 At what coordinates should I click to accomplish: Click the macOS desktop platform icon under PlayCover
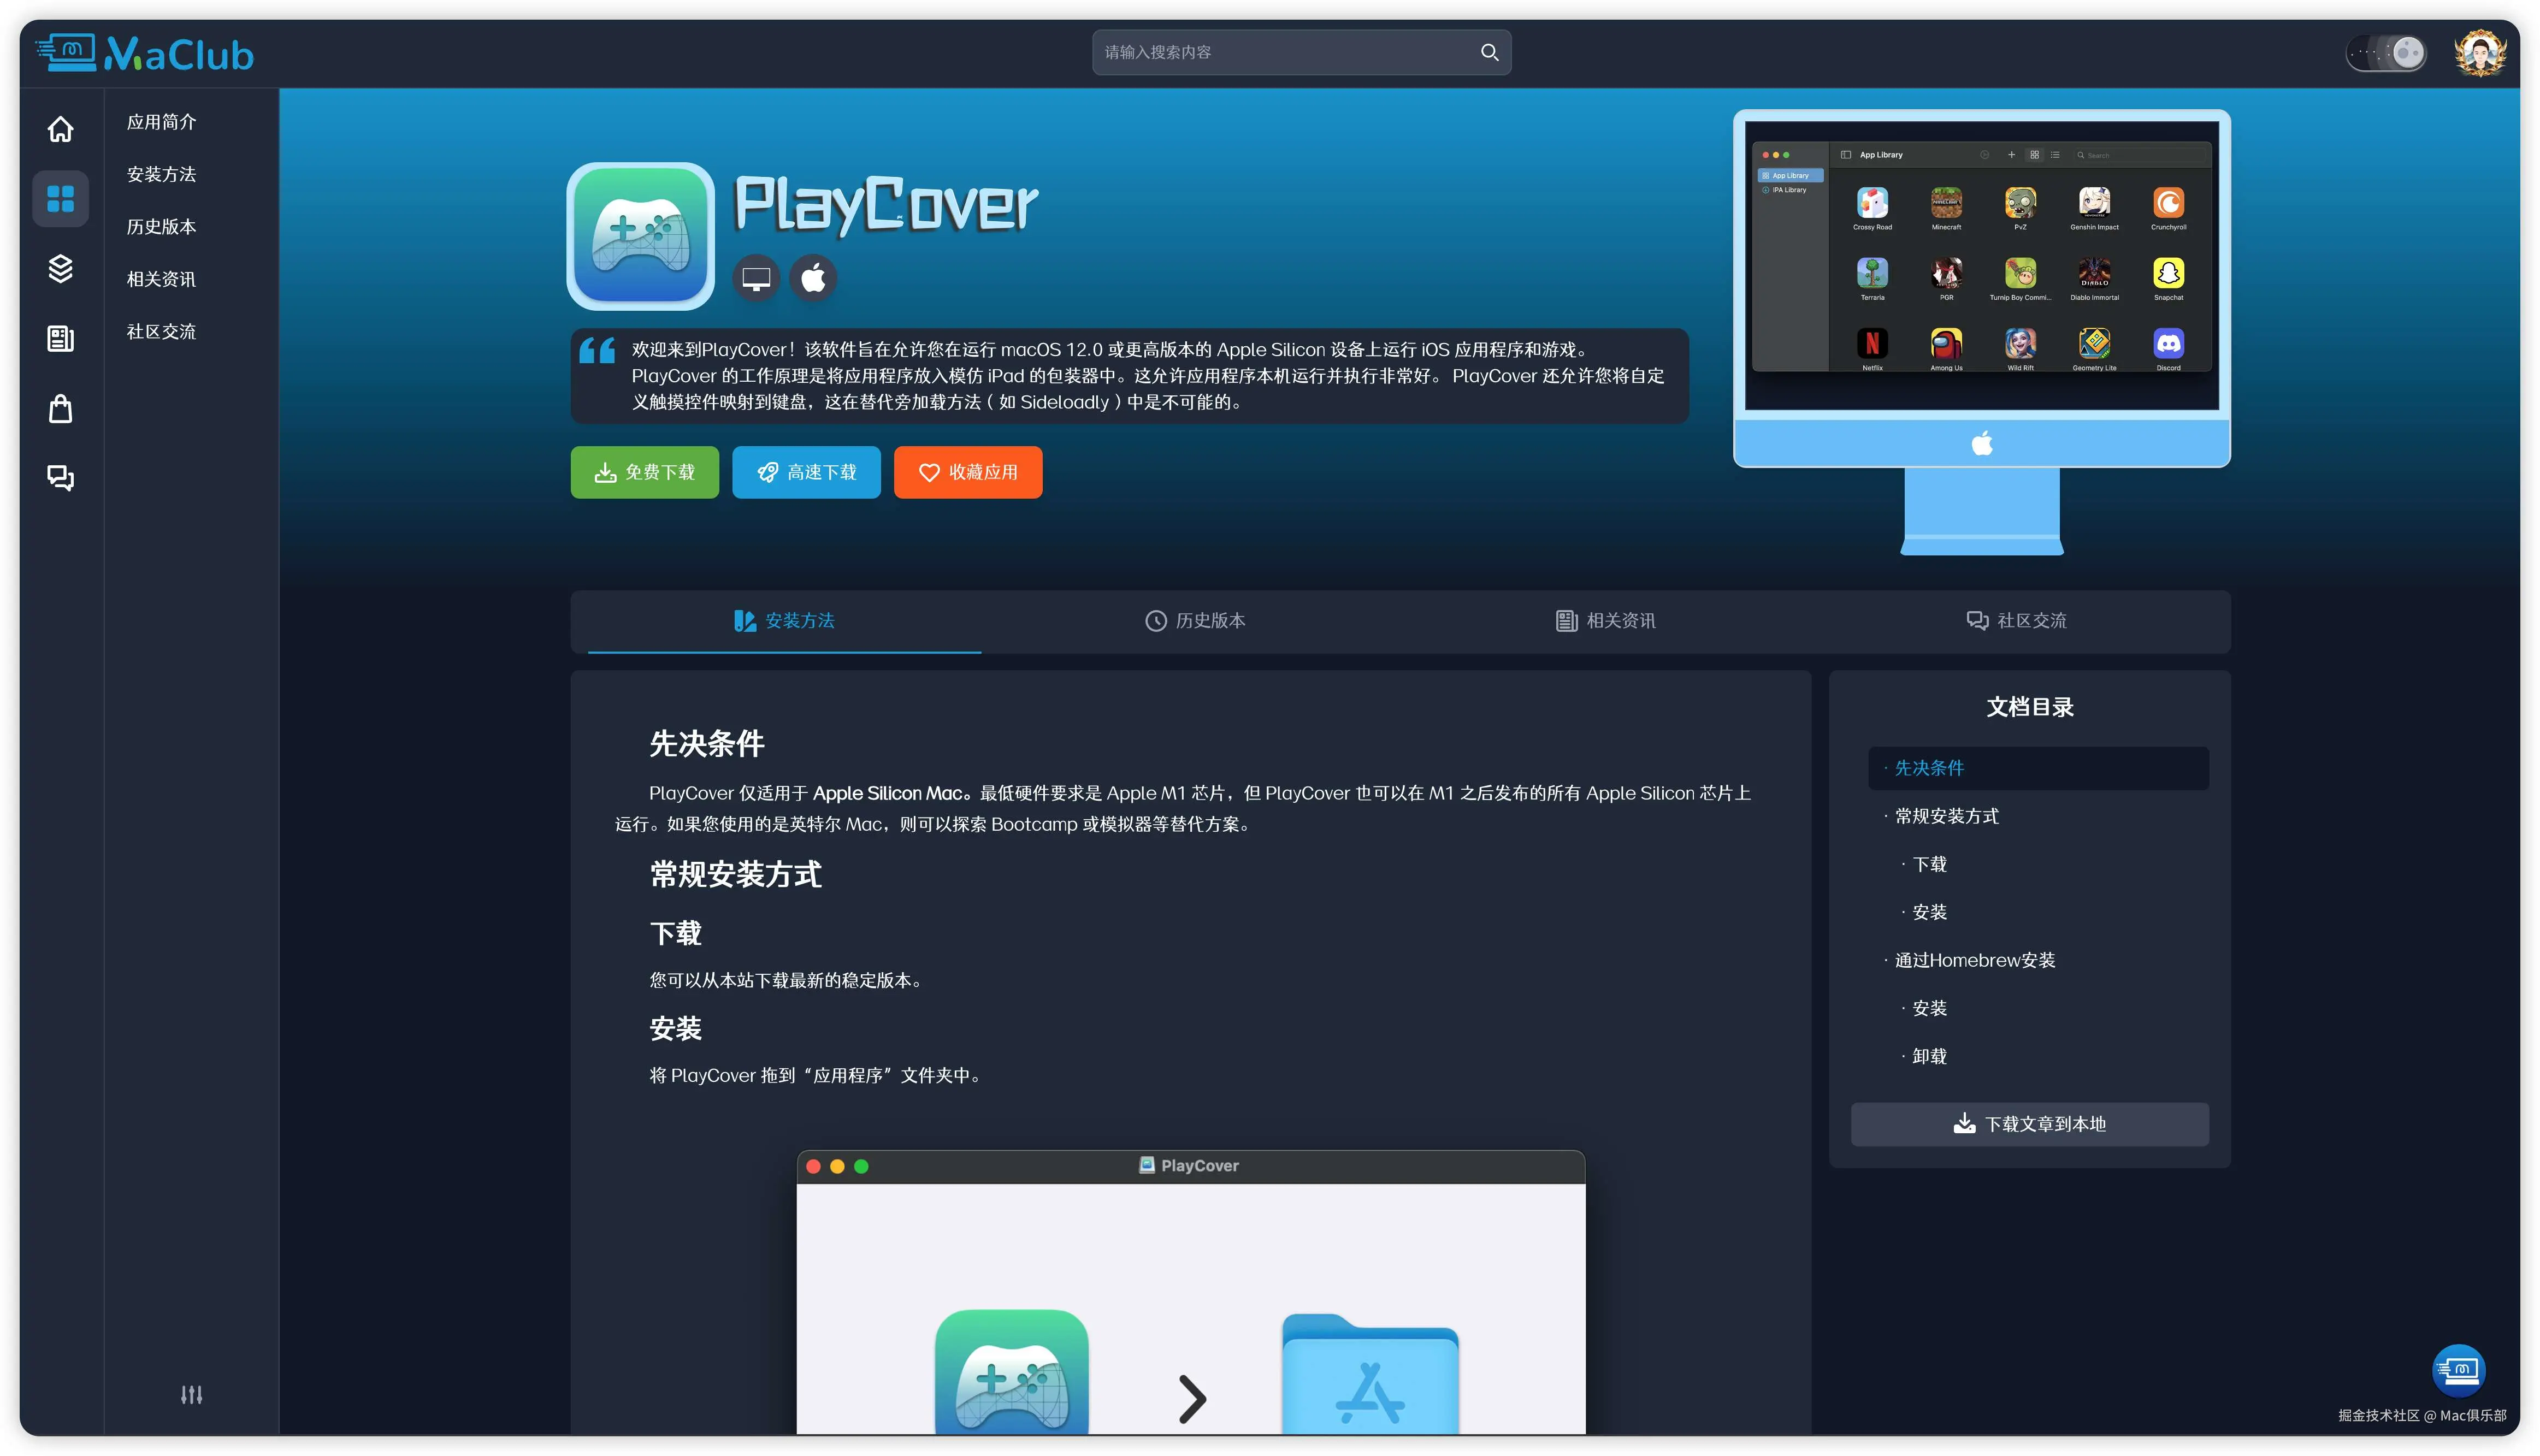point(755,277)
